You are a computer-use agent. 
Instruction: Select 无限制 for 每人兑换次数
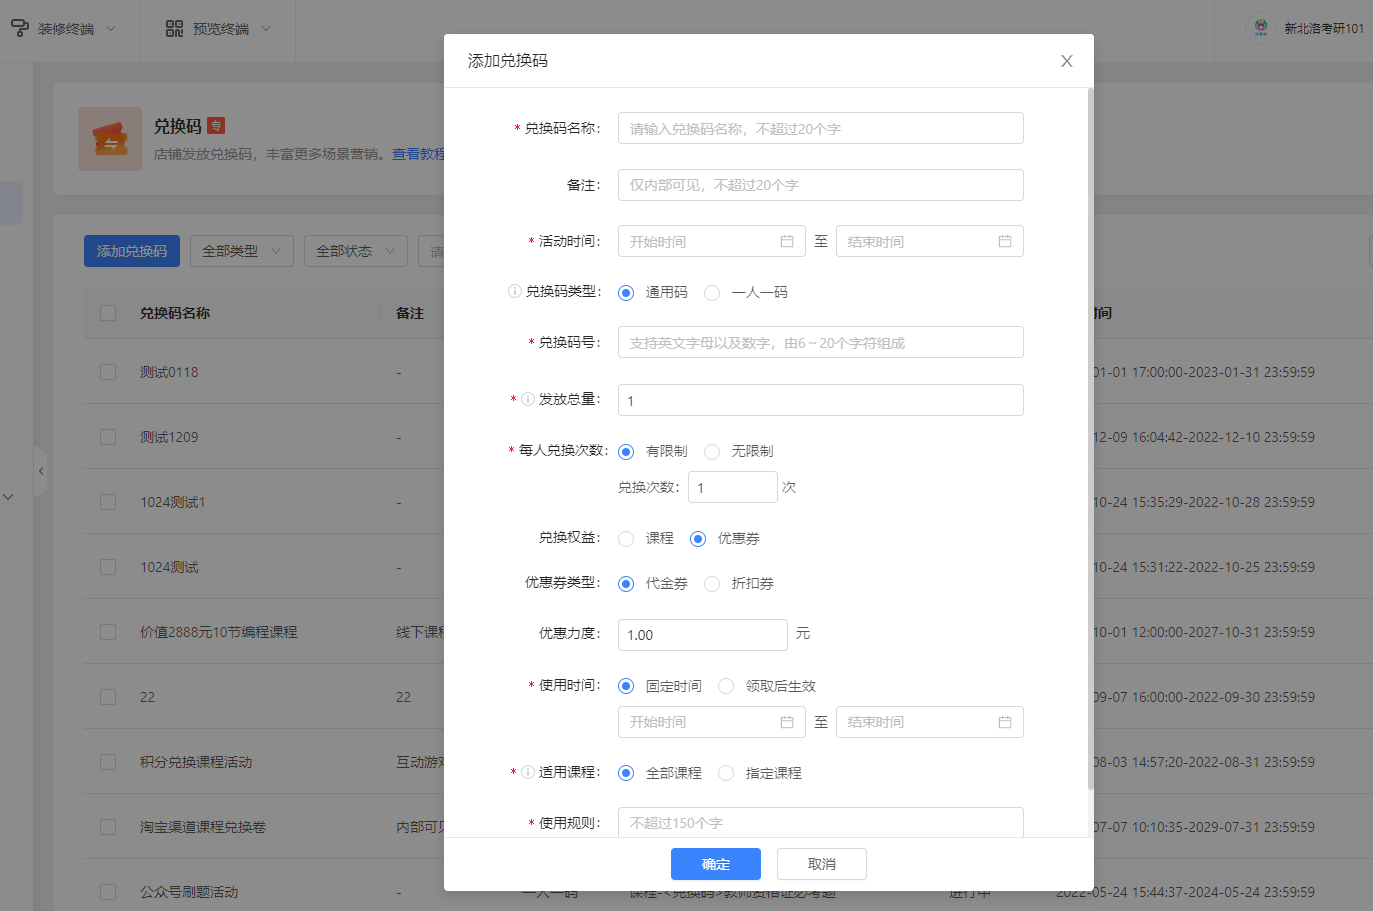pos(712,452)
